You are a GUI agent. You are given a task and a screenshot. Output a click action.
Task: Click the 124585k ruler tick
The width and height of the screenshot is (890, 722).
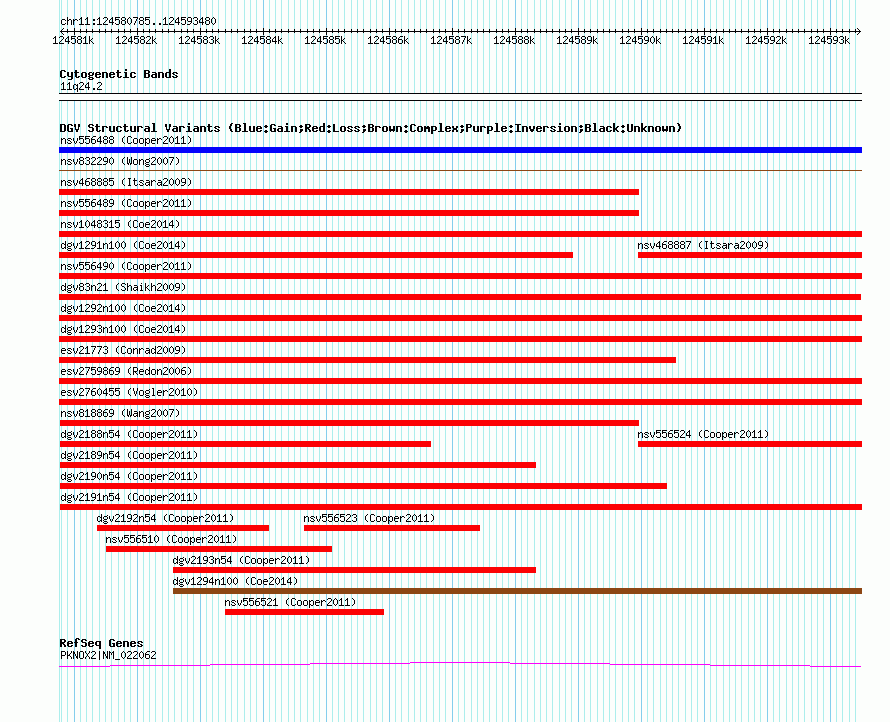(x=325, y=40)
